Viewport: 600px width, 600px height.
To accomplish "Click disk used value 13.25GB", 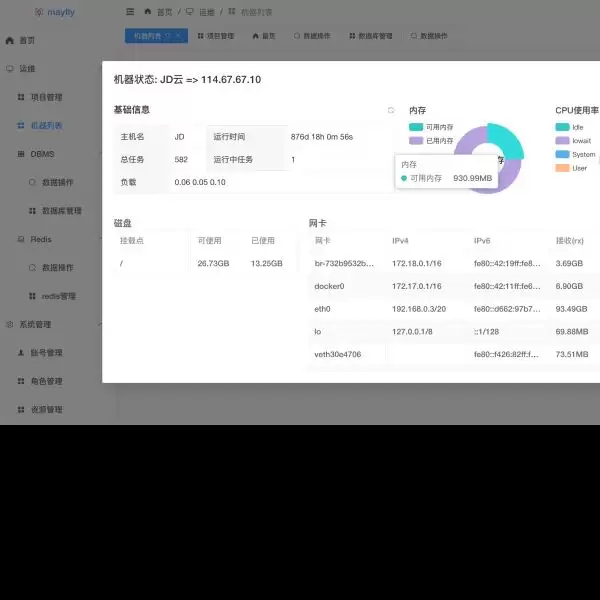I will tap(266, 263).
